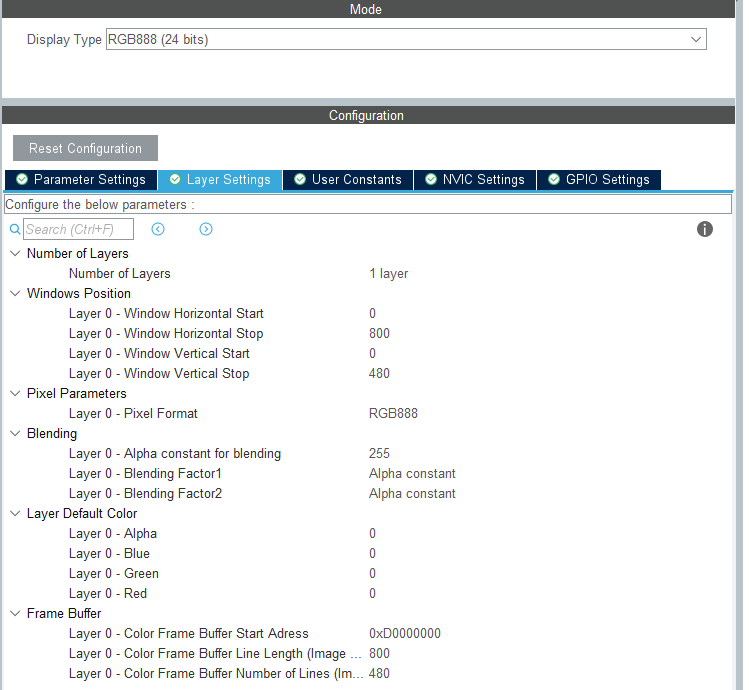
Task: Select Blending Factor1 value Alpha constant
Action: pyautogui.click(x=412, y=474)
